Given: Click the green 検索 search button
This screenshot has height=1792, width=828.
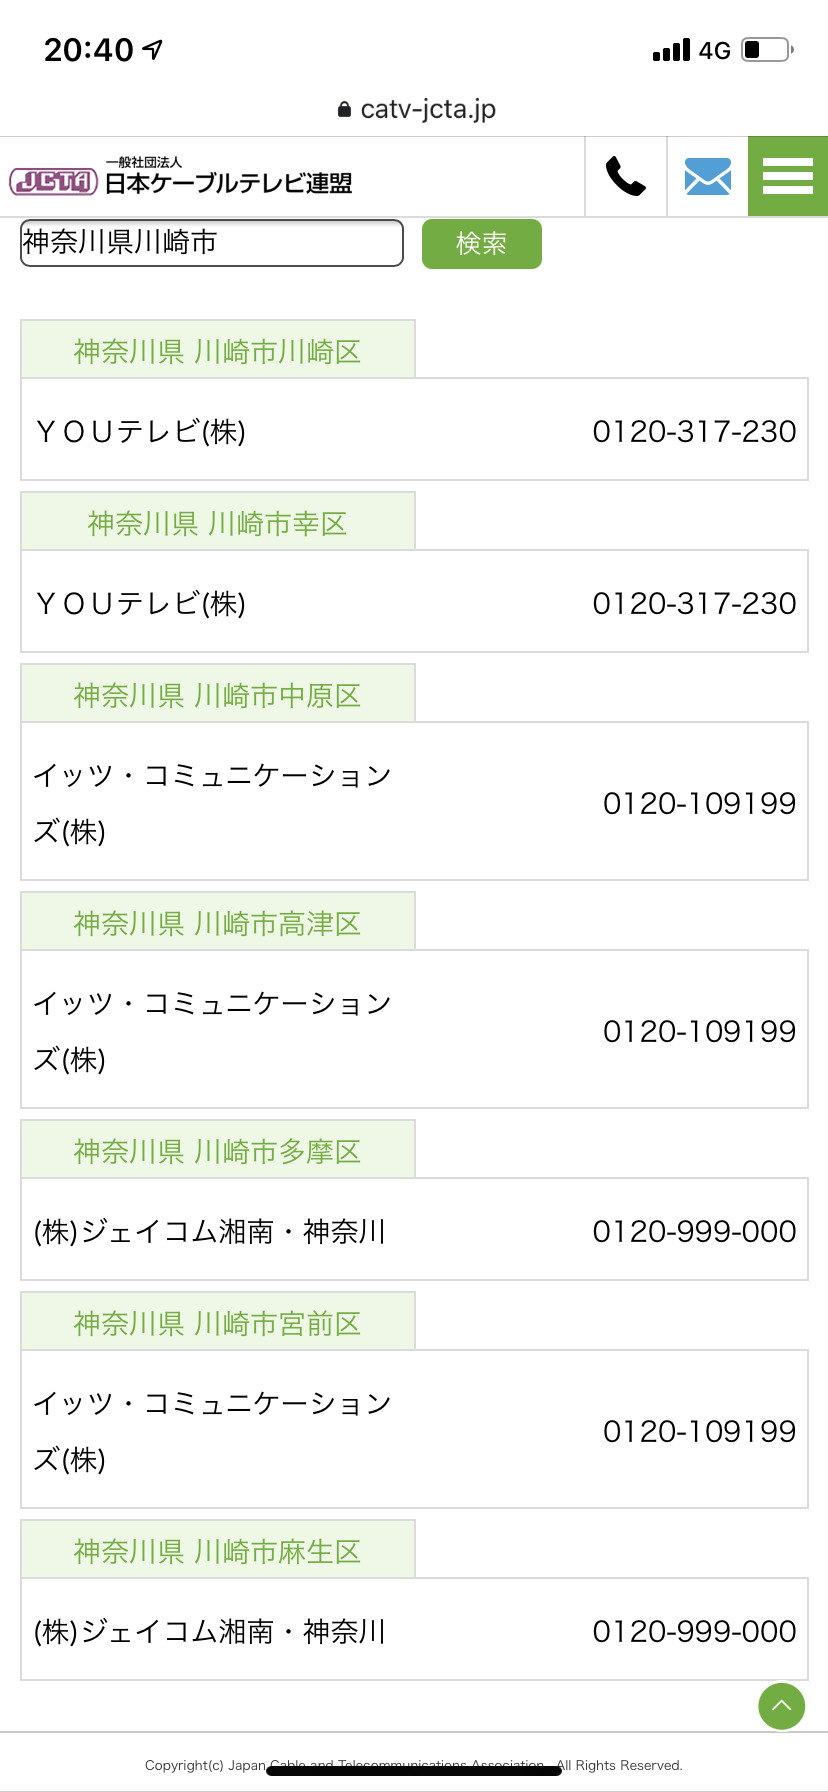Looking at the screenshot, I should click(481, 244).
